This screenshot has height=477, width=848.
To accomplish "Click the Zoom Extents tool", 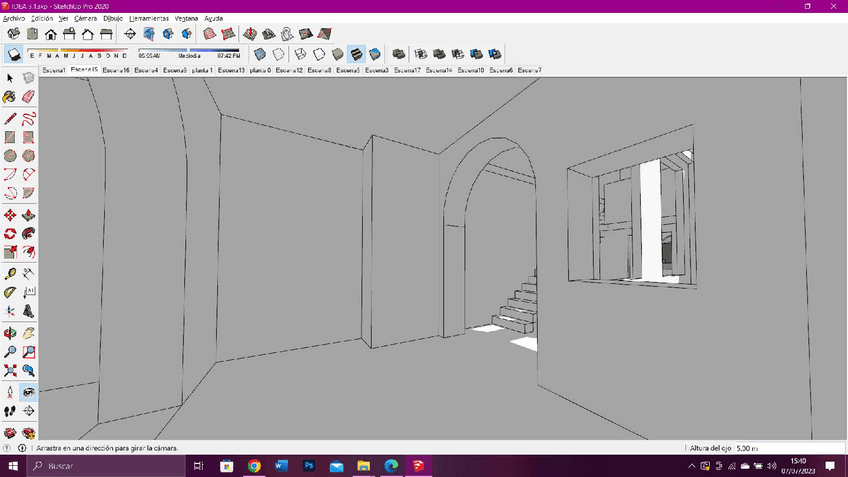I will [x=10, y=370].
